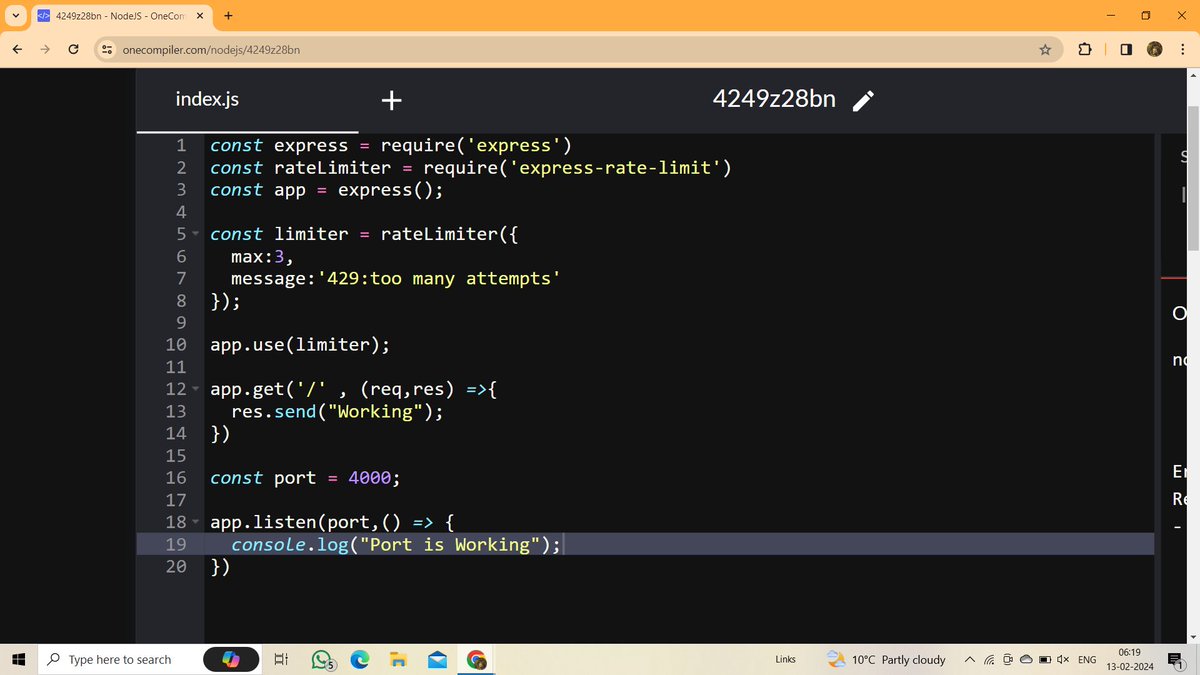Click the browser forward arrow
Viewport: 1200px width, 675px height.
(46, 49)
